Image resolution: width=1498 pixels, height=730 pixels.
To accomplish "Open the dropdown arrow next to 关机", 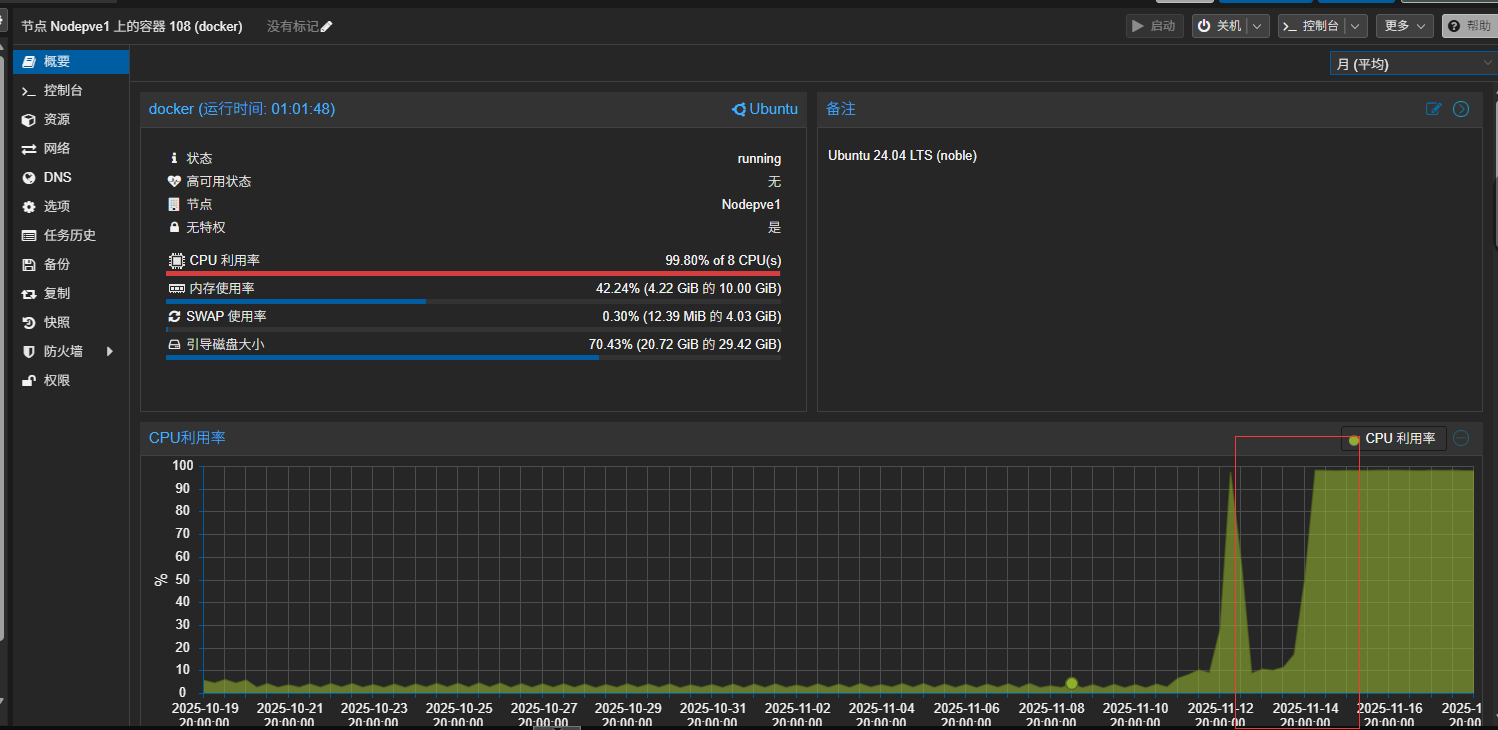I will coord(1258,26).
